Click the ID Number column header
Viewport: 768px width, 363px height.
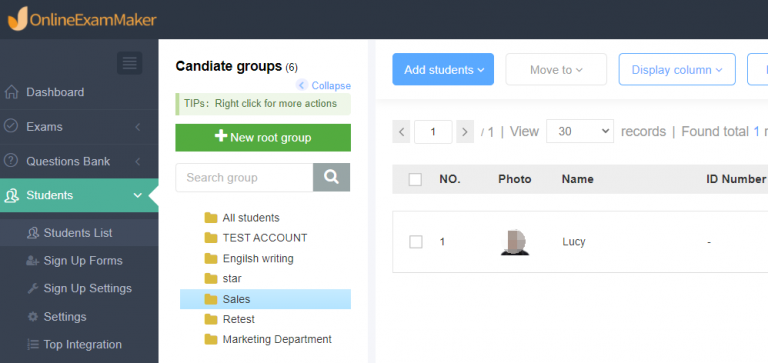736,179
